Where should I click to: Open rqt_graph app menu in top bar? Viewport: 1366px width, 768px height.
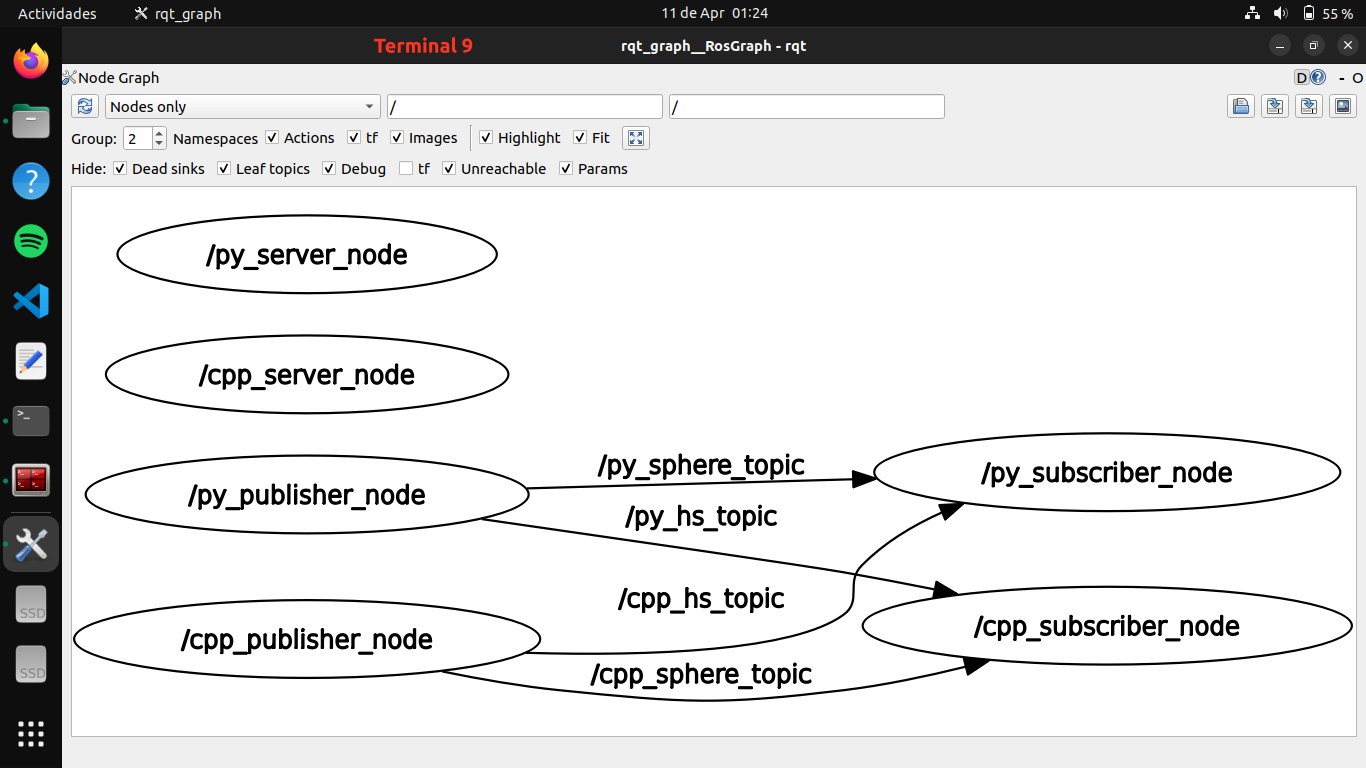click(178, 14)
